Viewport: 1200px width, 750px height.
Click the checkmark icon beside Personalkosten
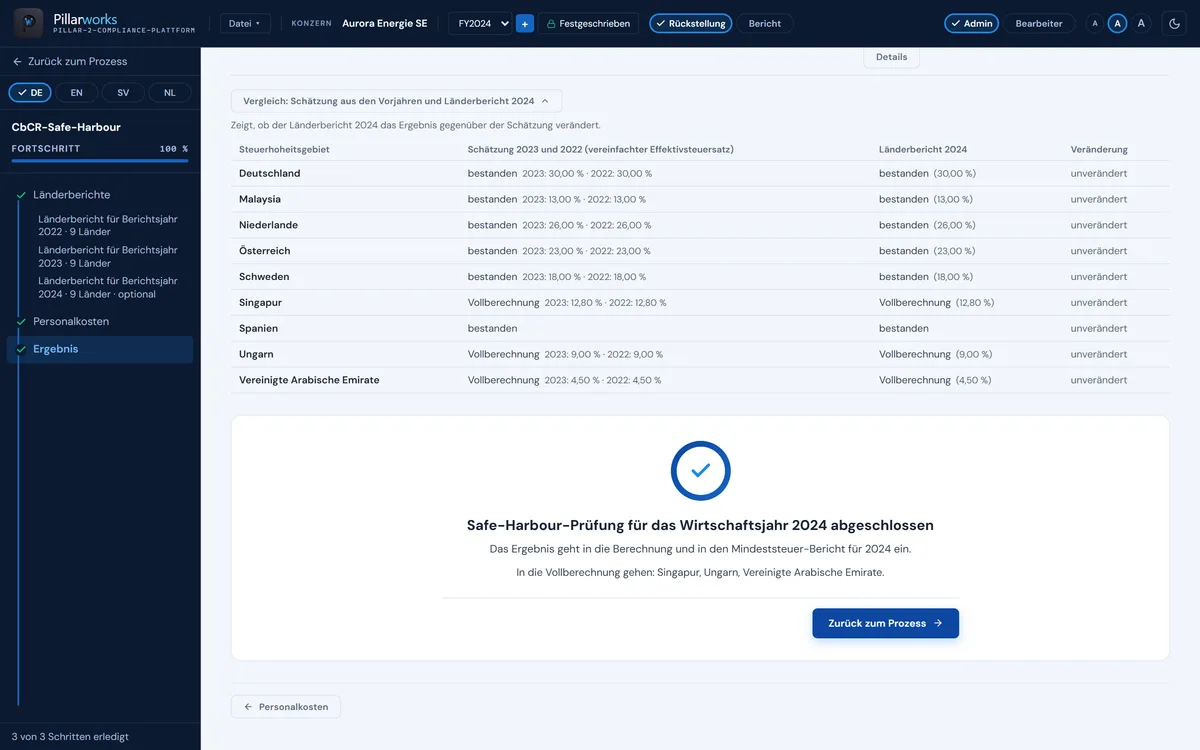(21, 322)
